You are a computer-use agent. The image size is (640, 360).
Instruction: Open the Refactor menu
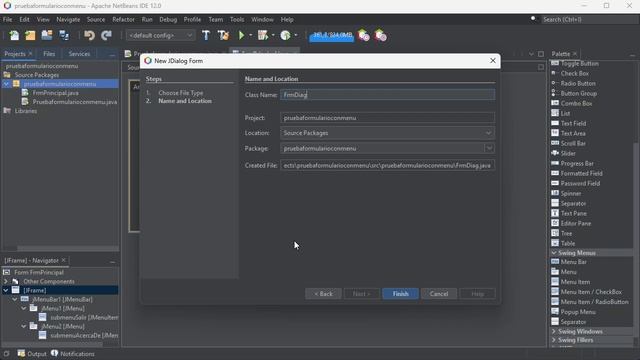tap(123, 20)
